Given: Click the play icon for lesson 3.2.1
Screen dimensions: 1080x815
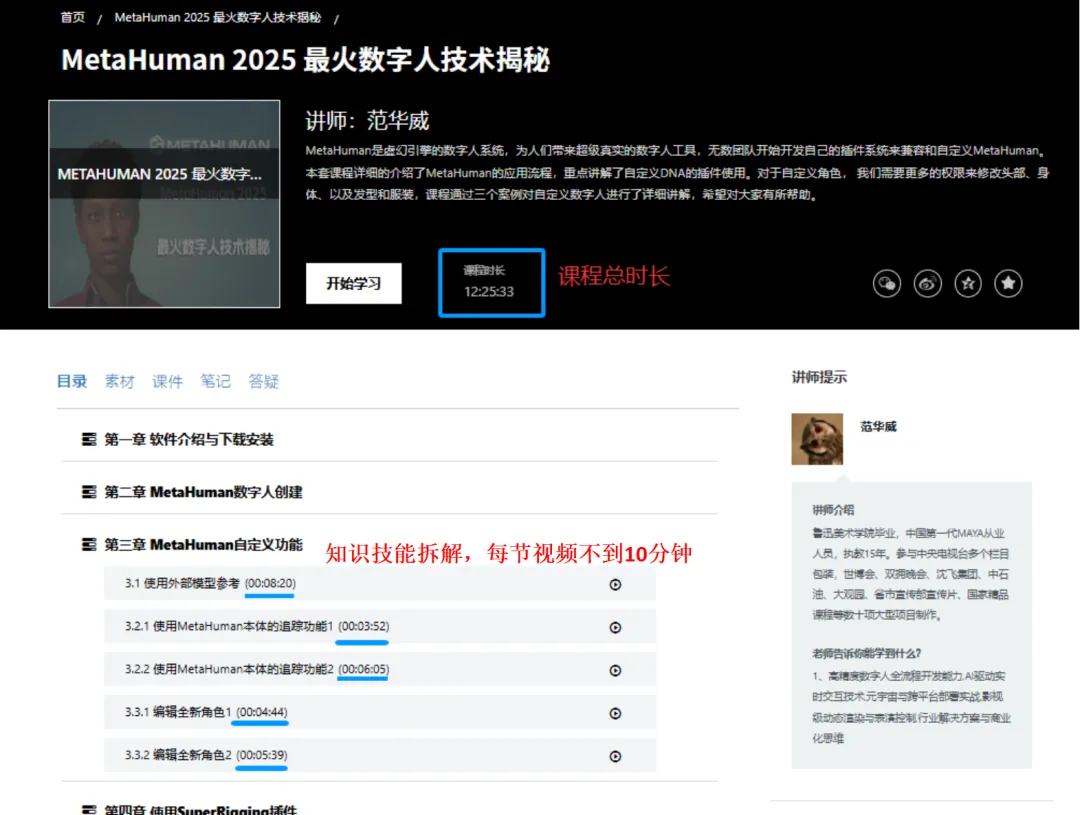Looking at the screenshot, I should point(615,628).
